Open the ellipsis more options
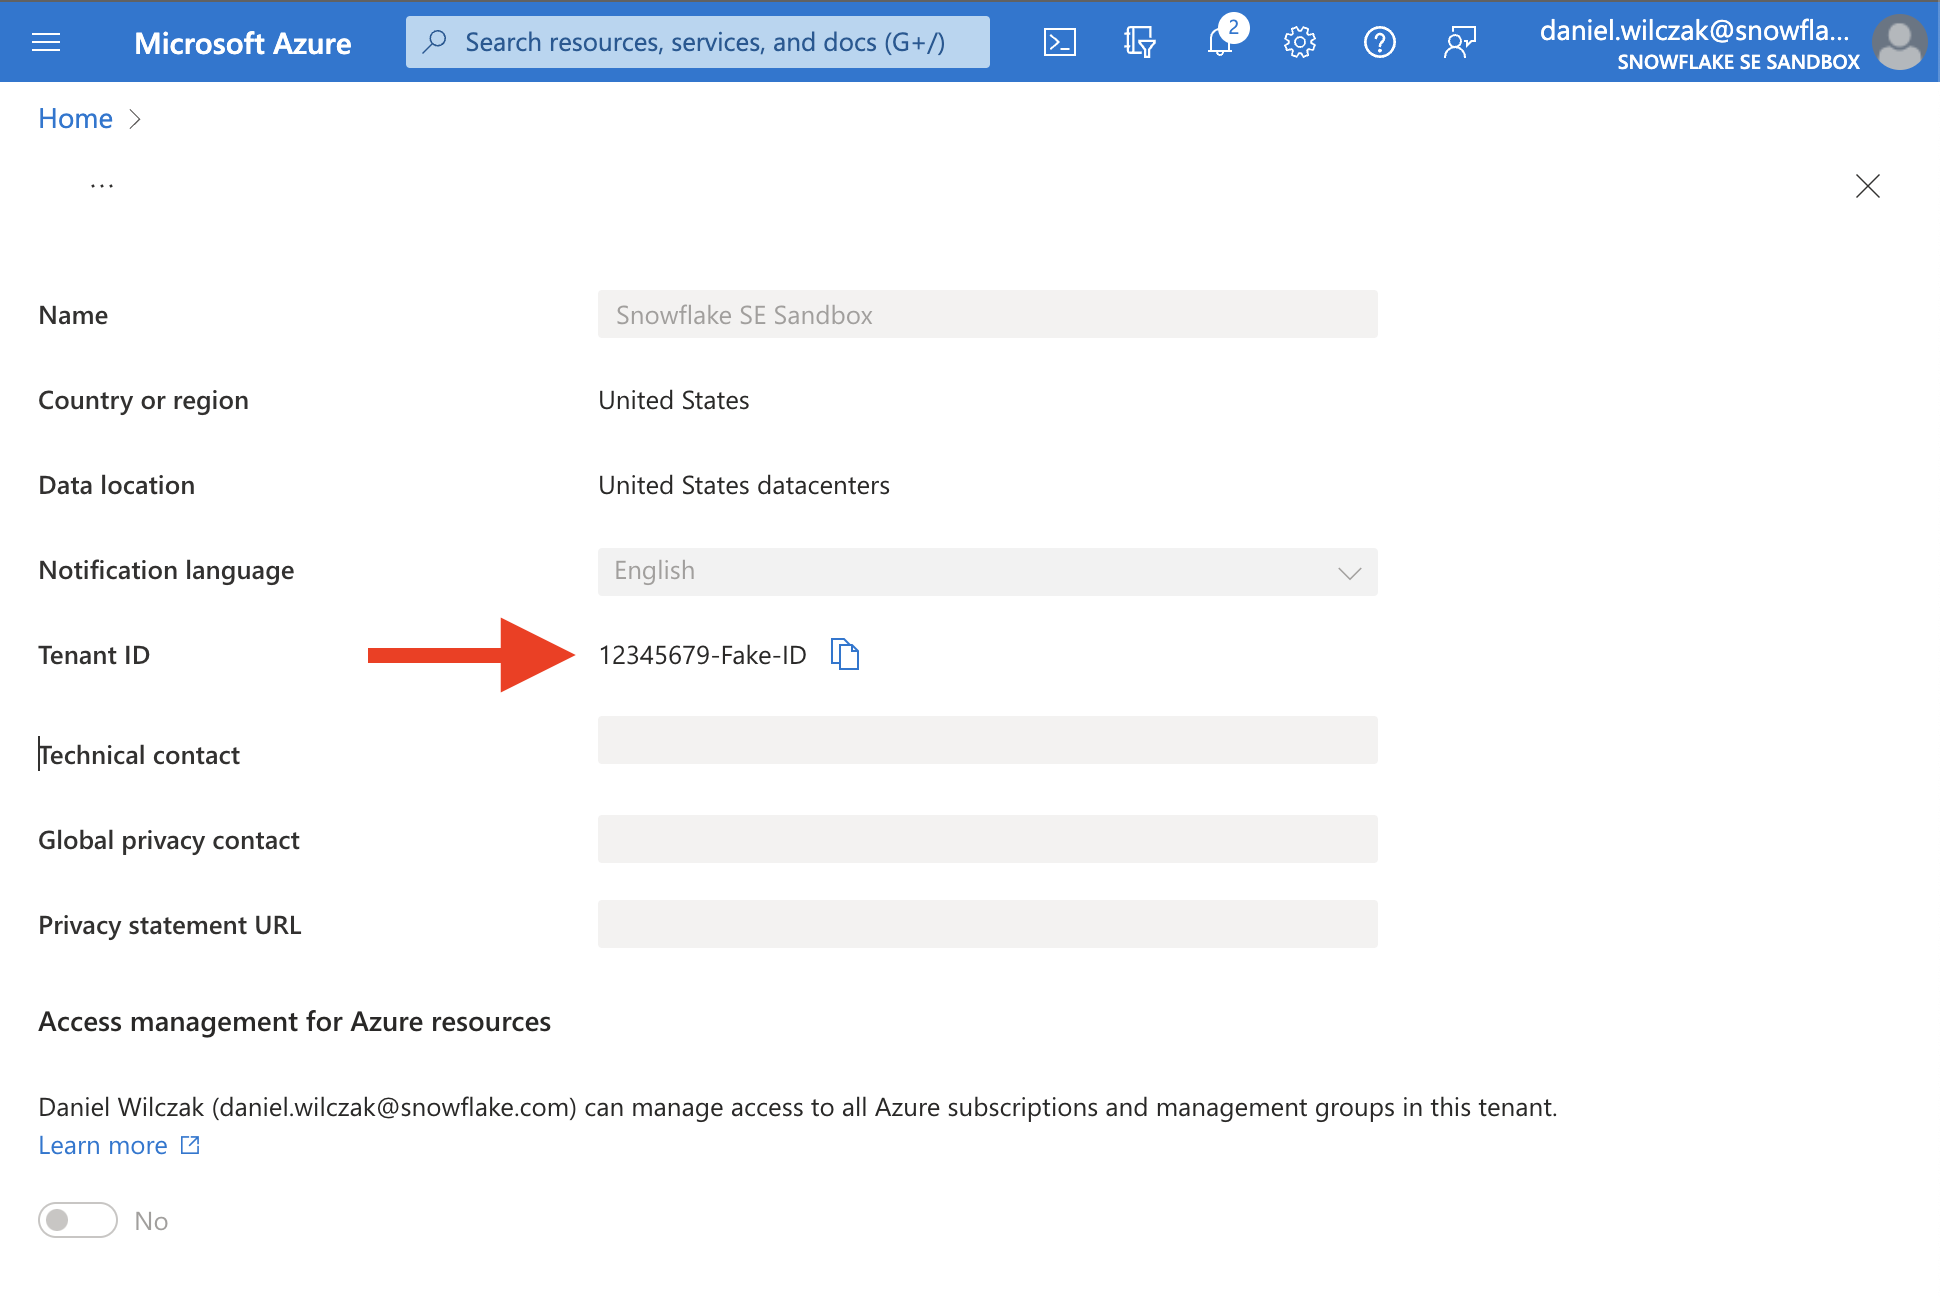 [102, 186]
